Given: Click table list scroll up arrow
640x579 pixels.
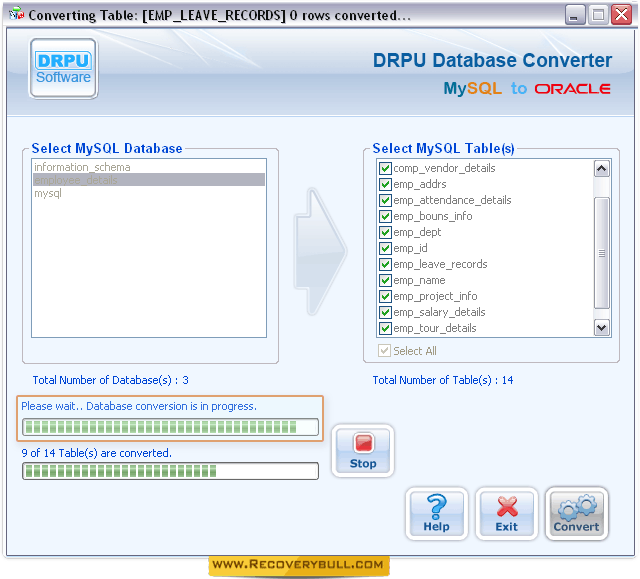Looking at the screenshot, I should tap(602, 169).
